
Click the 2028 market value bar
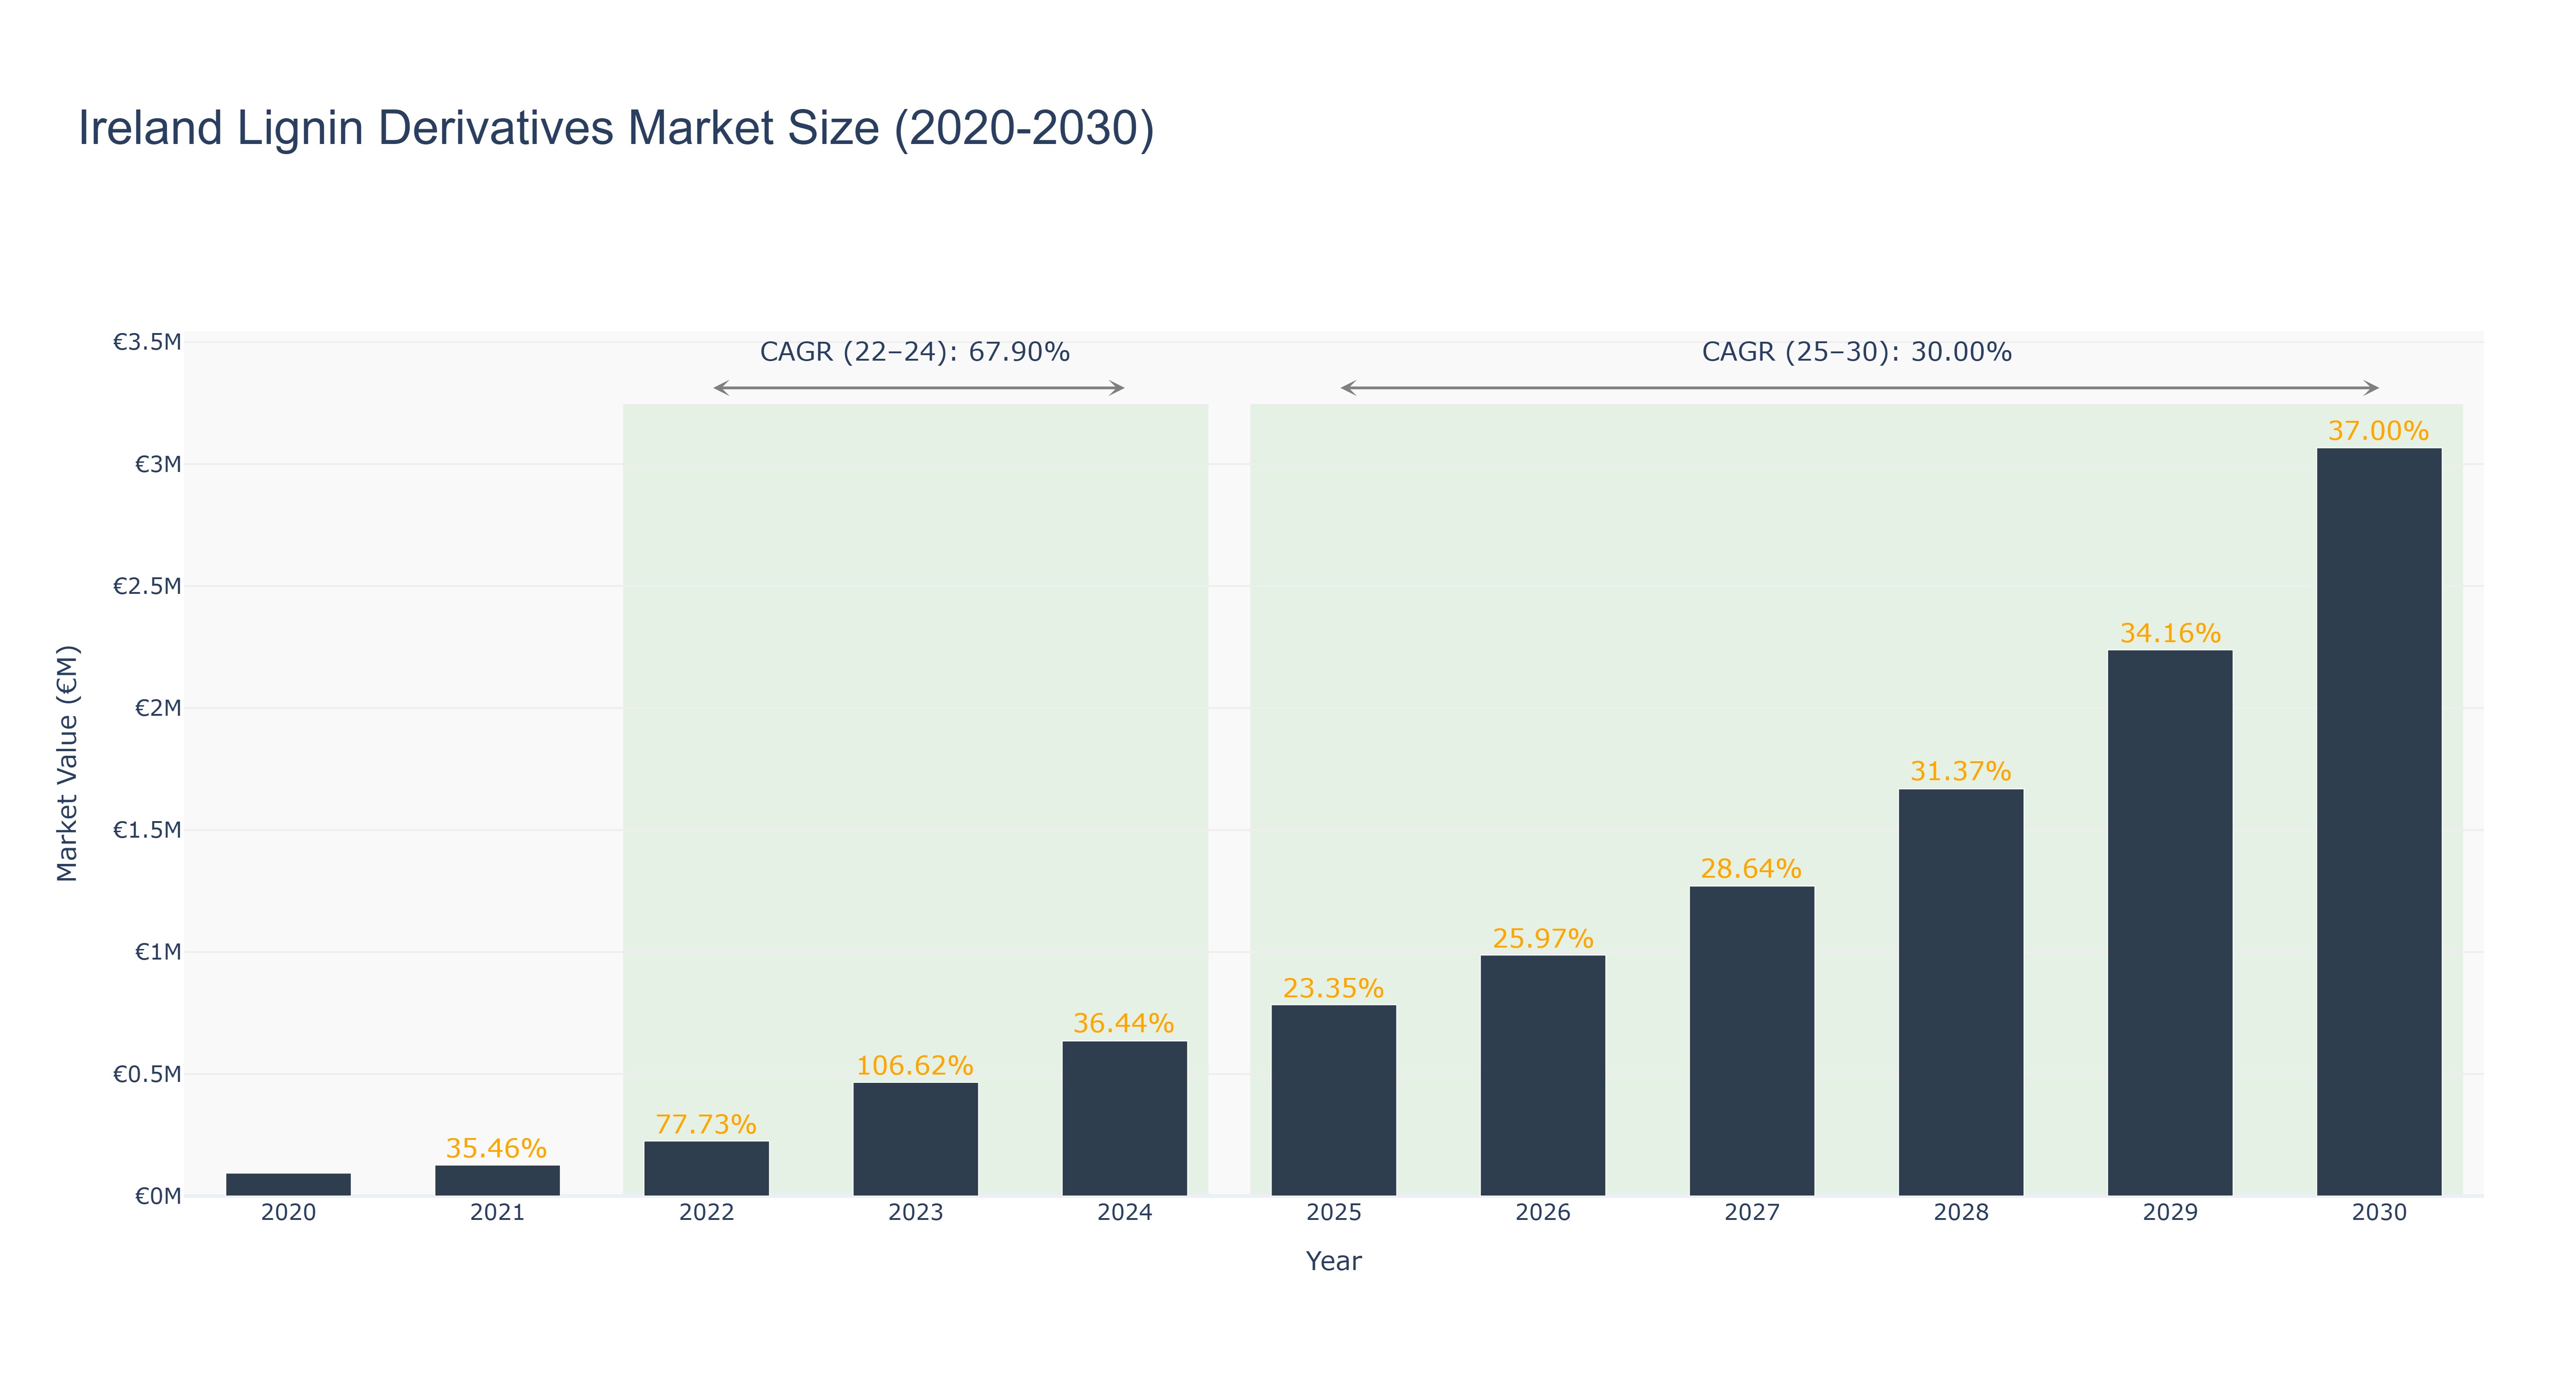[1961, 993]
